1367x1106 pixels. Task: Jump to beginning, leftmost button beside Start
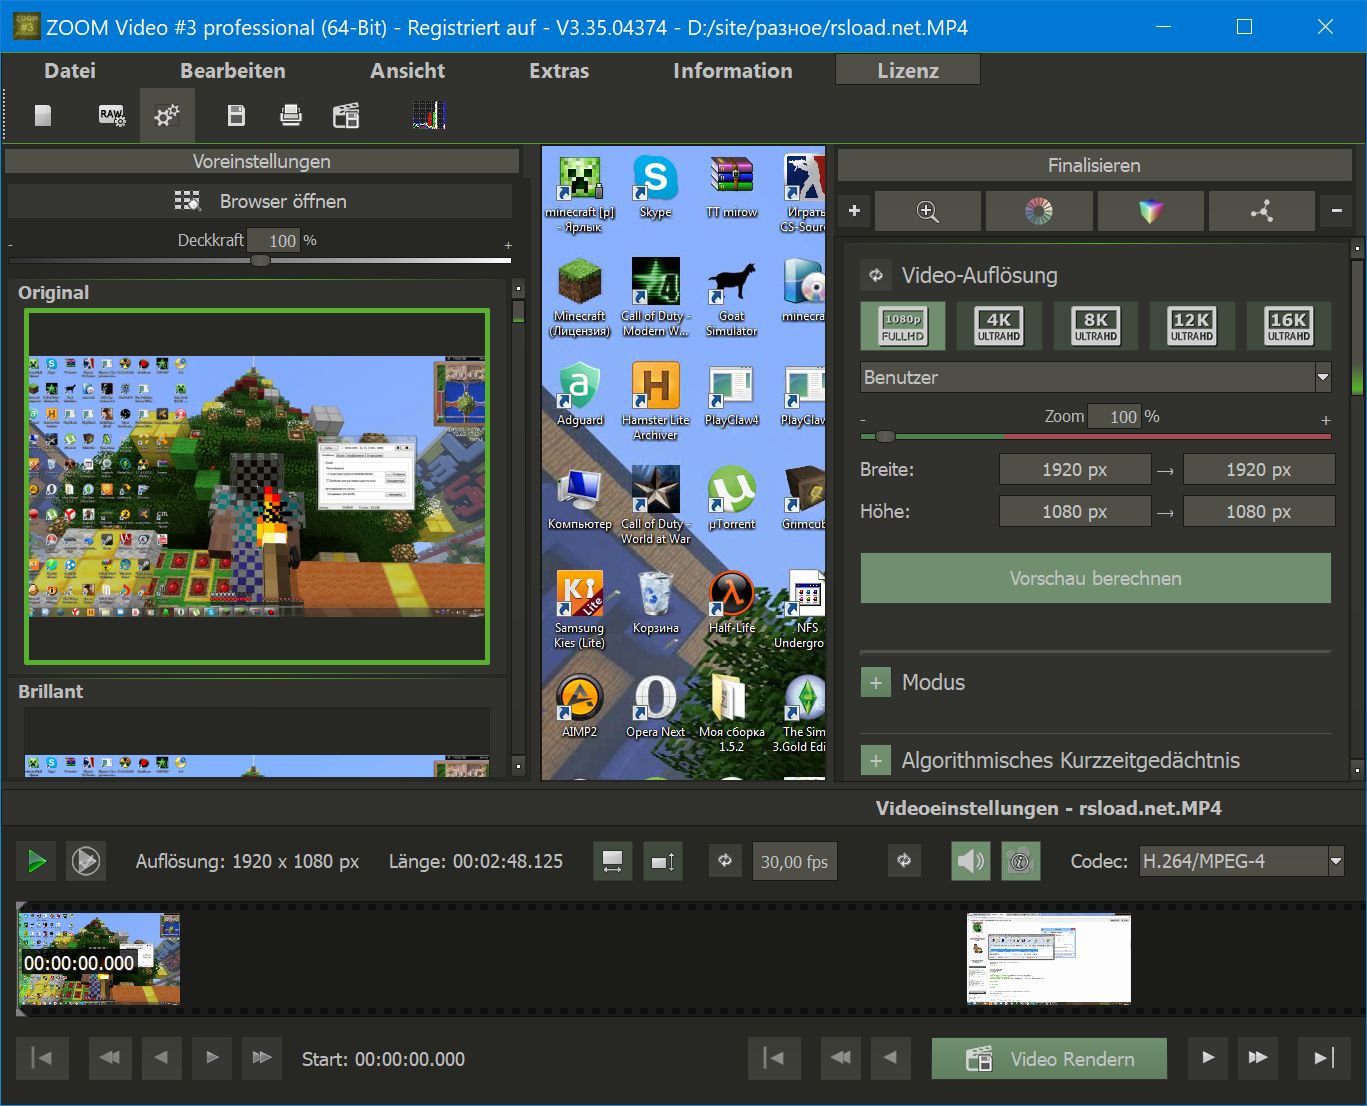(42, 1058)
